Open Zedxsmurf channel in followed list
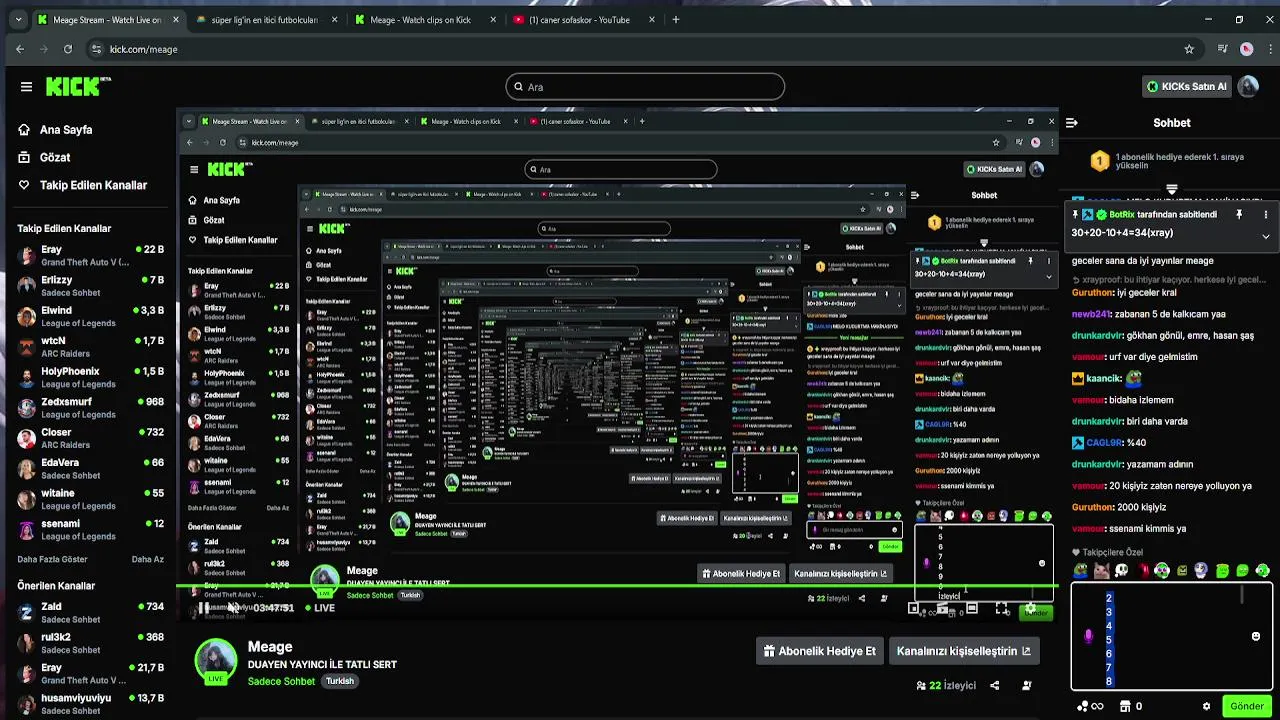 click(x=90, y=408)
